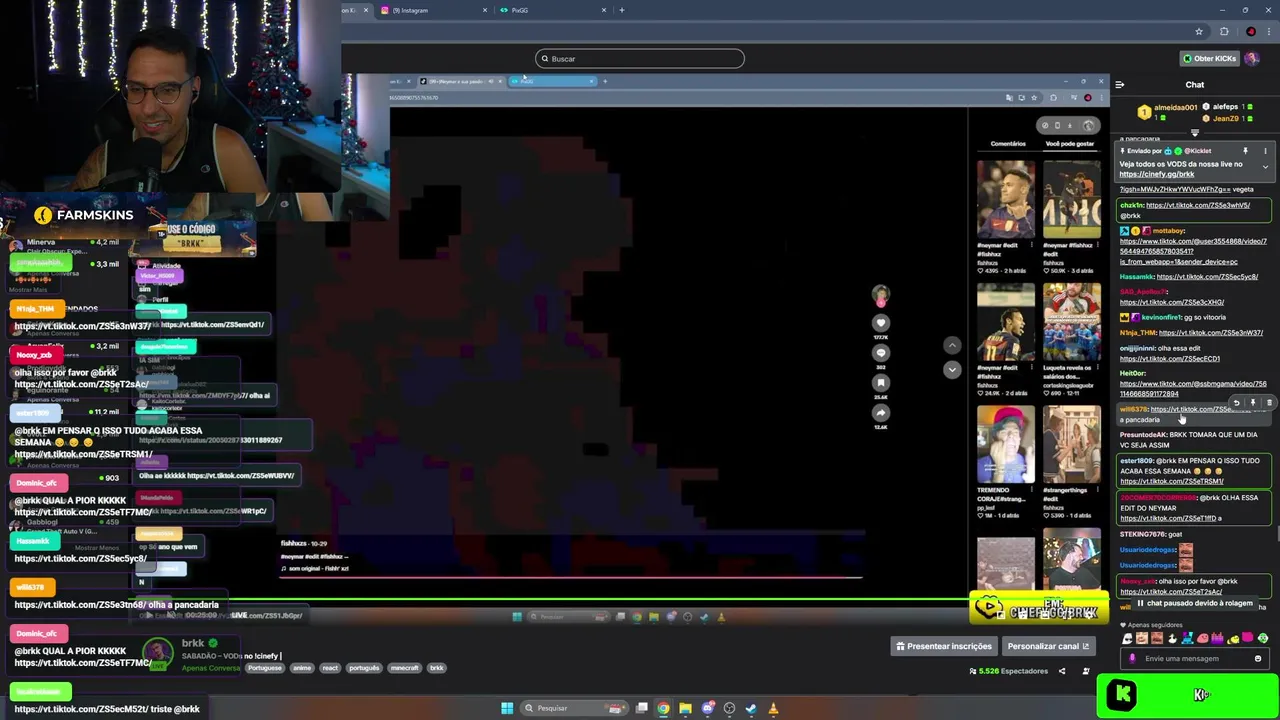Viewport: 1280px width, 720px height.
Task: Select the anime stream tag
Action: 301,668
